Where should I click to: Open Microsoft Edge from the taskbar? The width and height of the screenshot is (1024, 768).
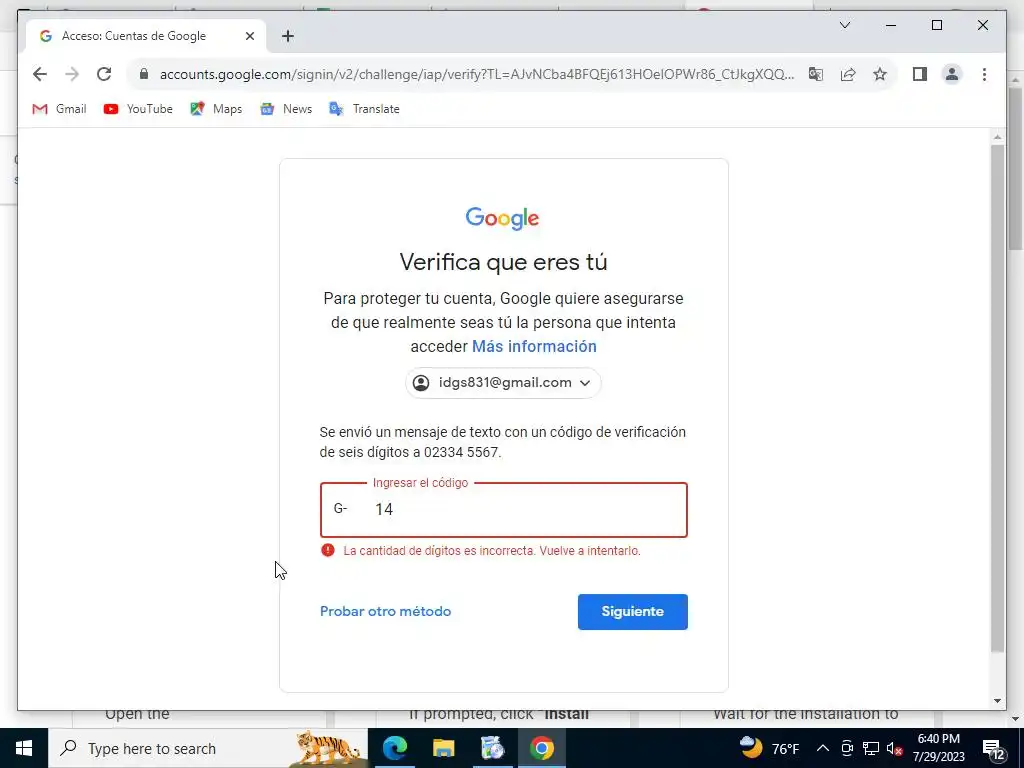tap(394, 748)
